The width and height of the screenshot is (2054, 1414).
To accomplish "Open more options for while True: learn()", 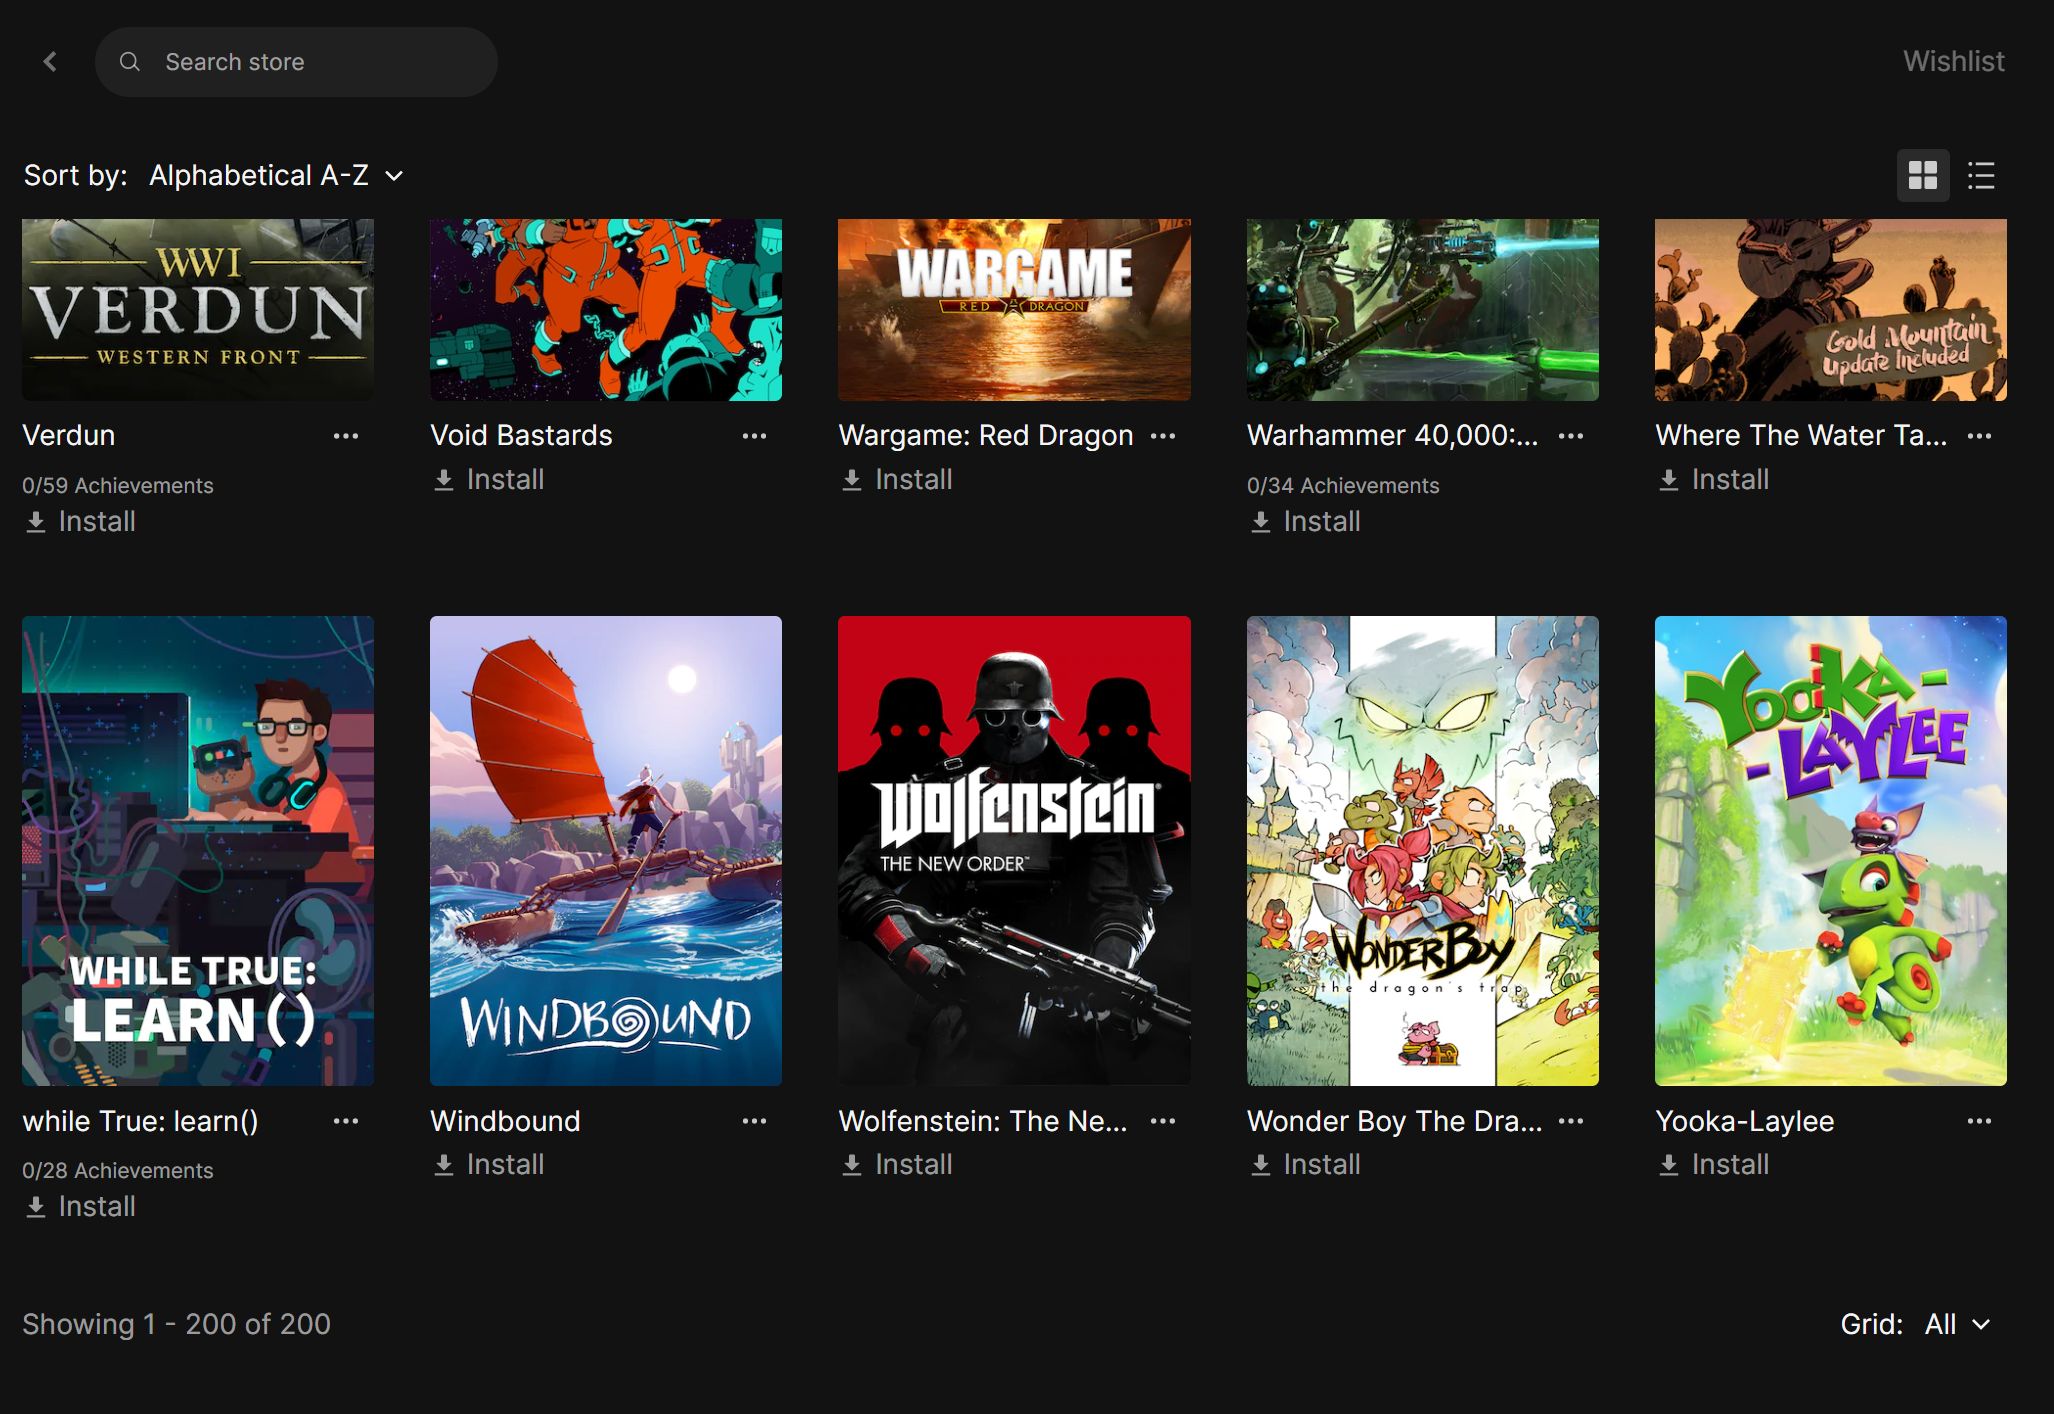I will (346, 1121).
